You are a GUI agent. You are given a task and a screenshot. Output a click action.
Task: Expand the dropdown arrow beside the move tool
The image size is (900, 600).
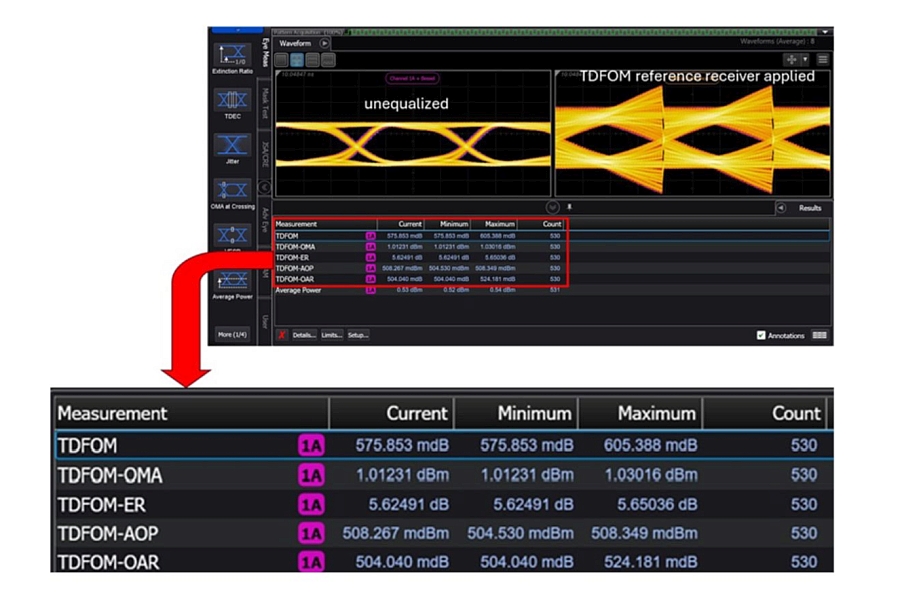coord(805,60)
